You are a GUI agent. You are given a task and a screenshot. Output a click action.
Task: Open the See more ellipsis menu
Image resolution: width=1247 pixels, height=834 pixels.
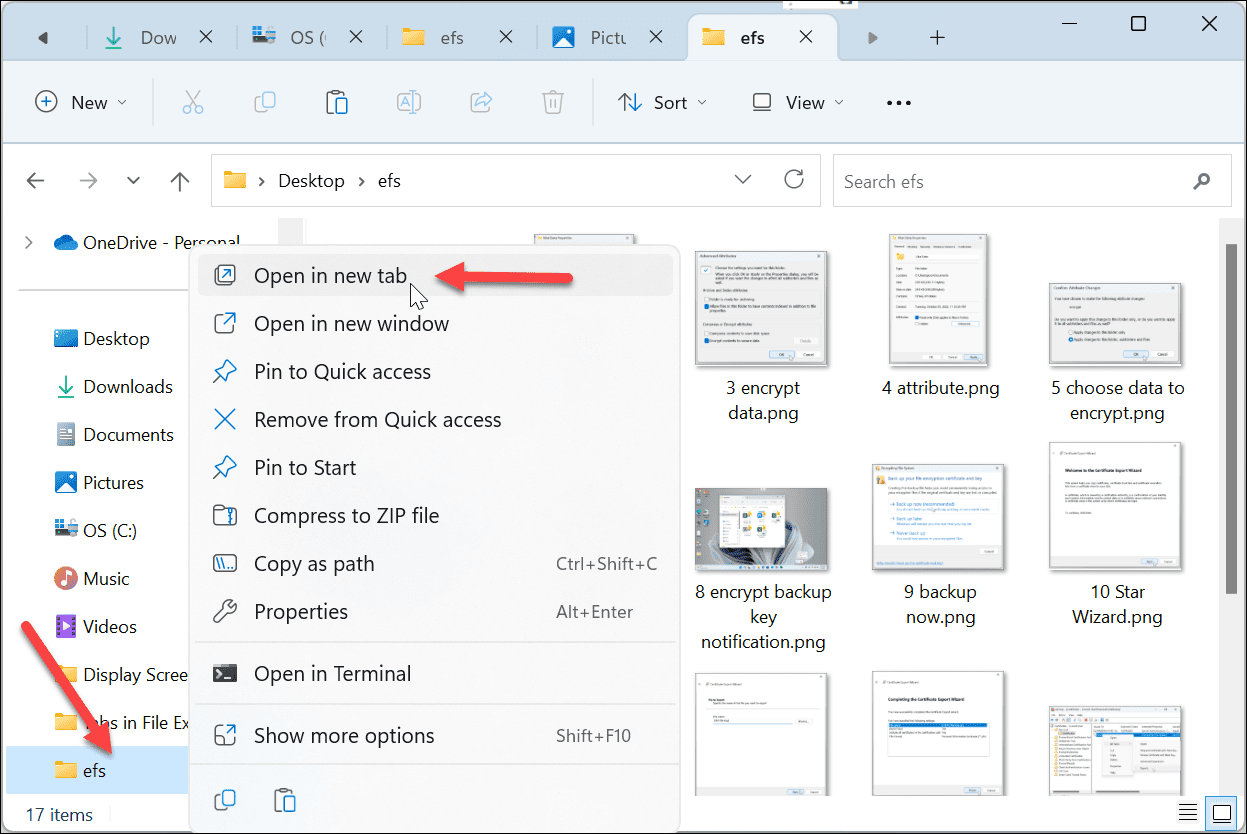click(899, 102)
